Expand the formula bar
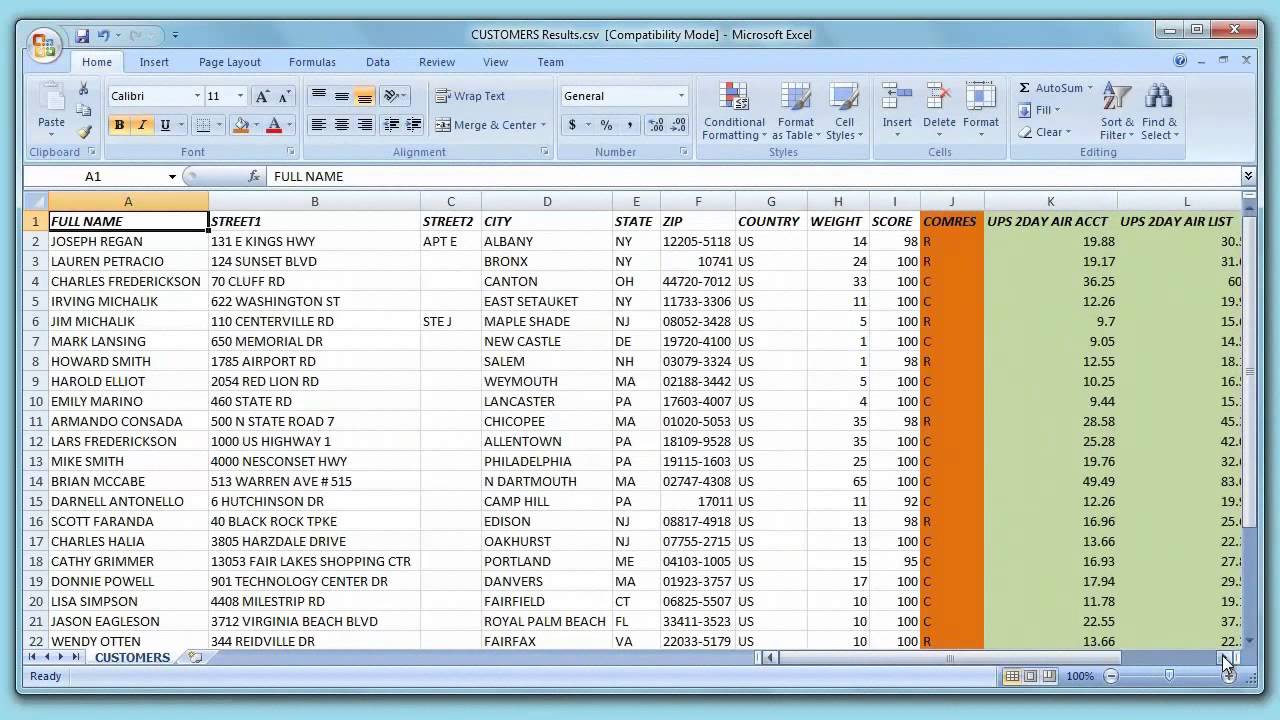This screenshot has width=1280, height=720. click(1248, 176)
